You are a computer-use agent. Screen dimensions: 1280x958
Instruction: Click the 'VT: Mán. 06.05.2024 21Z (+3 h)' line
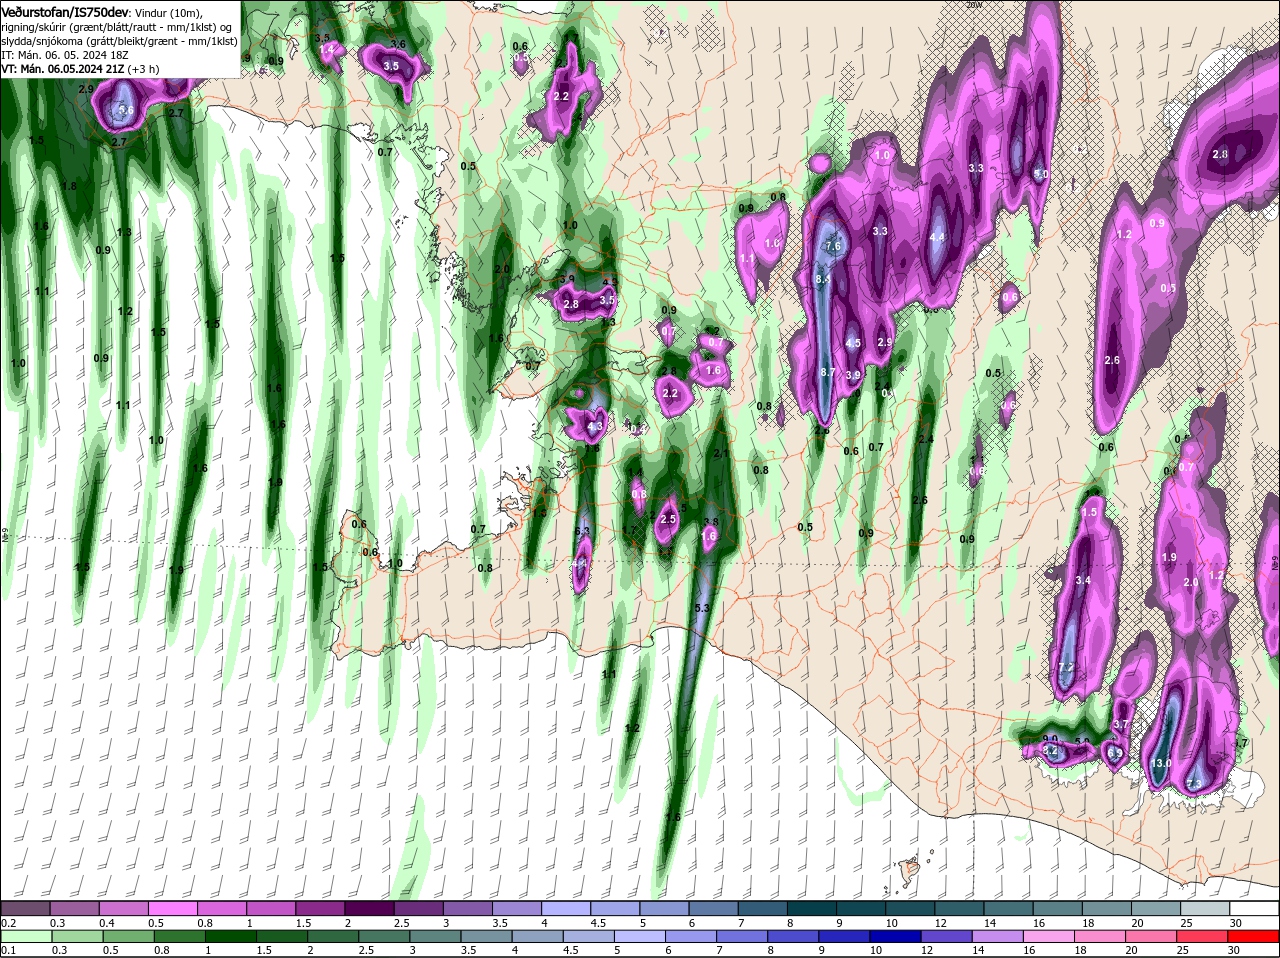80,69
